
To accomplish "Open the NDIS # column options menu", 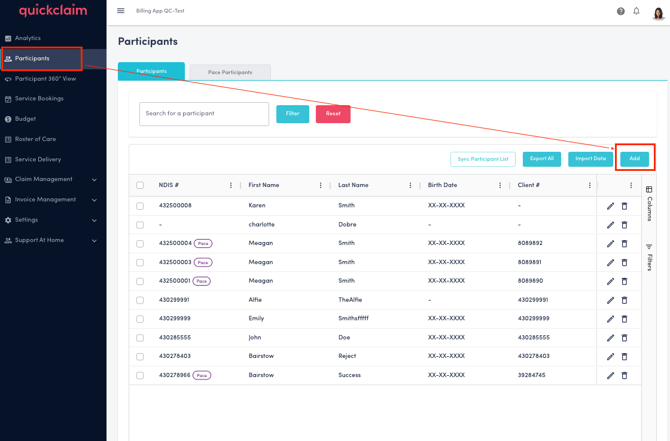I will pos(231,185).
